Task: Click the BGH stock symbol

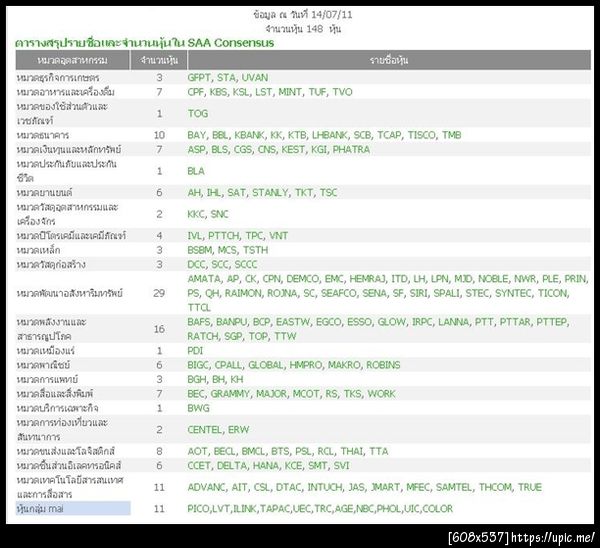Action: coord(197,380)
